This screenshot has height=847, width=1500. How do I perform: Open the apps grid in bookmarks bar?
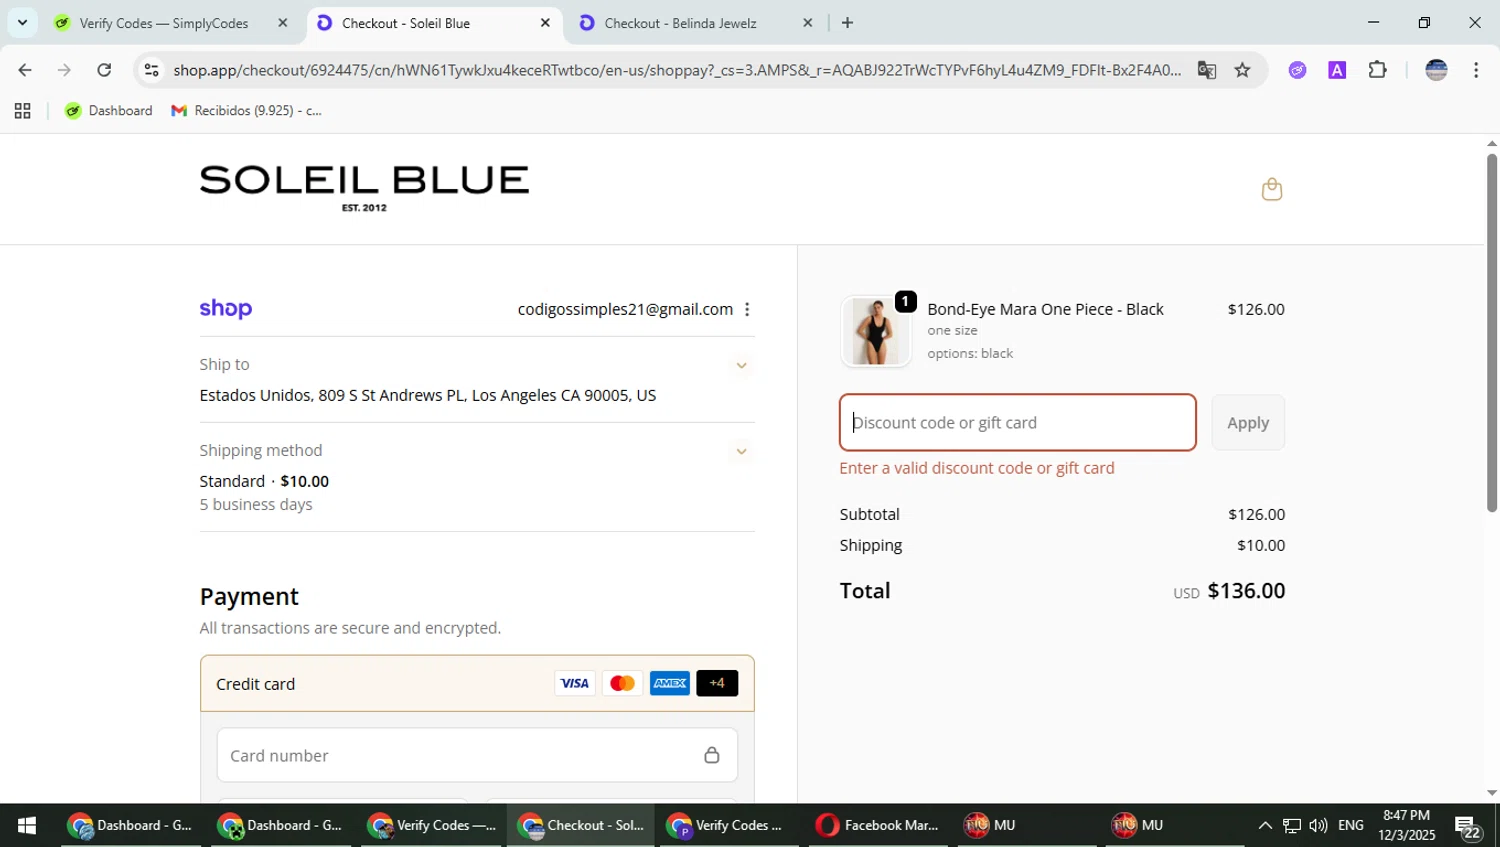coord(22,111)
